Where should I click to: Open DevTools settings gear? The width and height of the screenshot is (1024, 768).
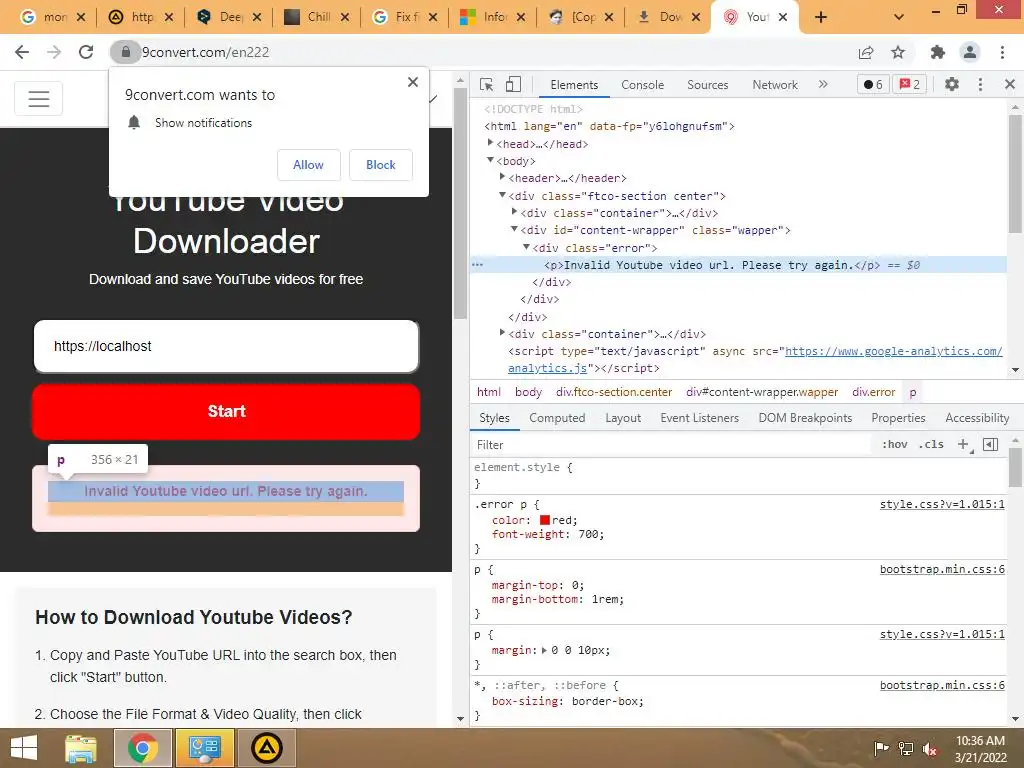(952, 84)
